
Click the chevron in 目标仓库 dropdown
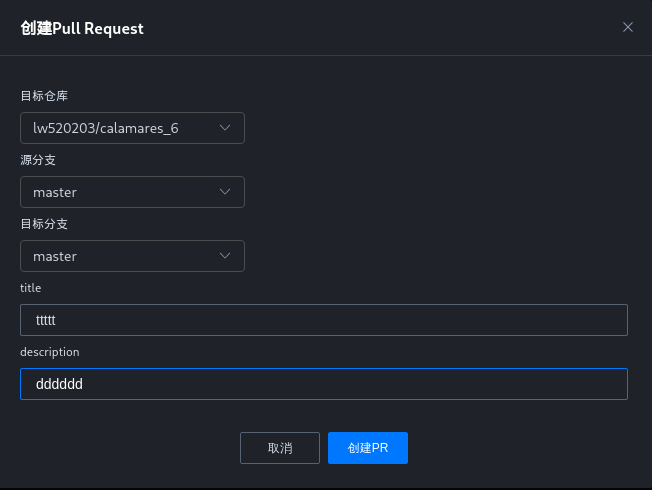[x=225, y=128]
